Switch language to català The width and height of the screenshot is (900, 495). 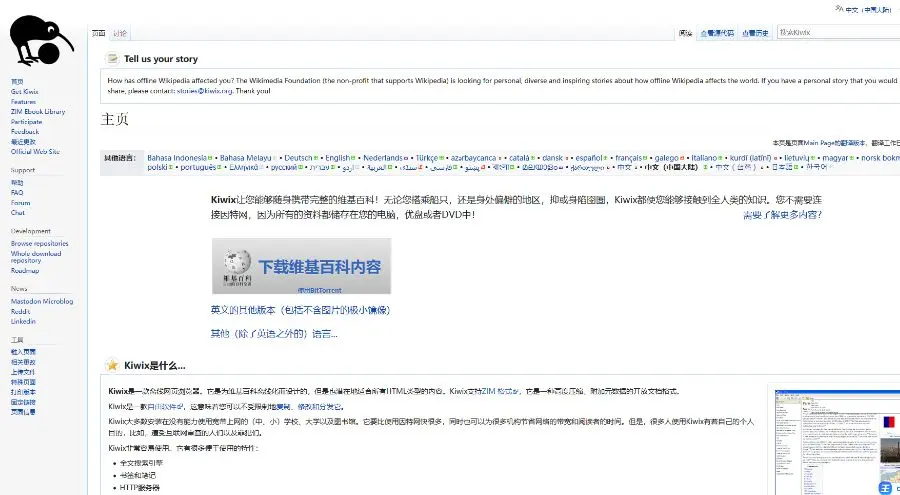coord(519,157)
